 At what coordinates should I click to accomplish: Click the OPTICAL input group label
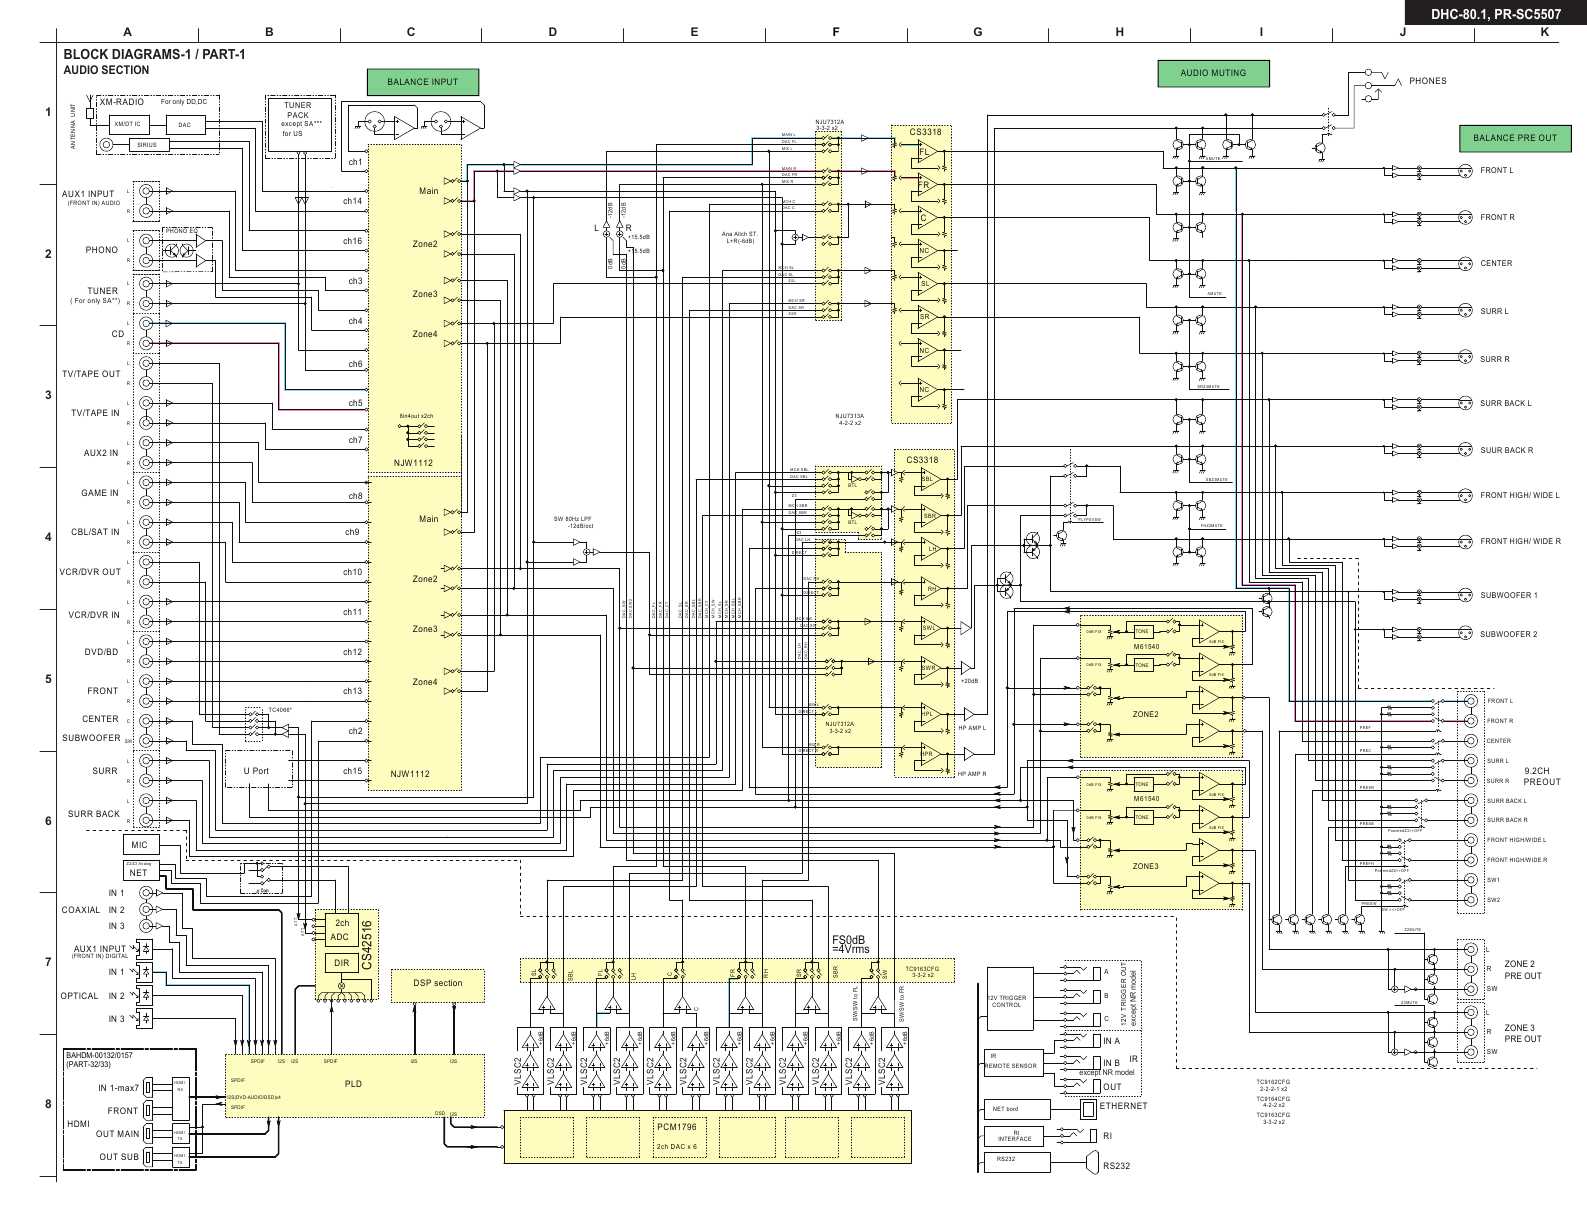point(80,996)
